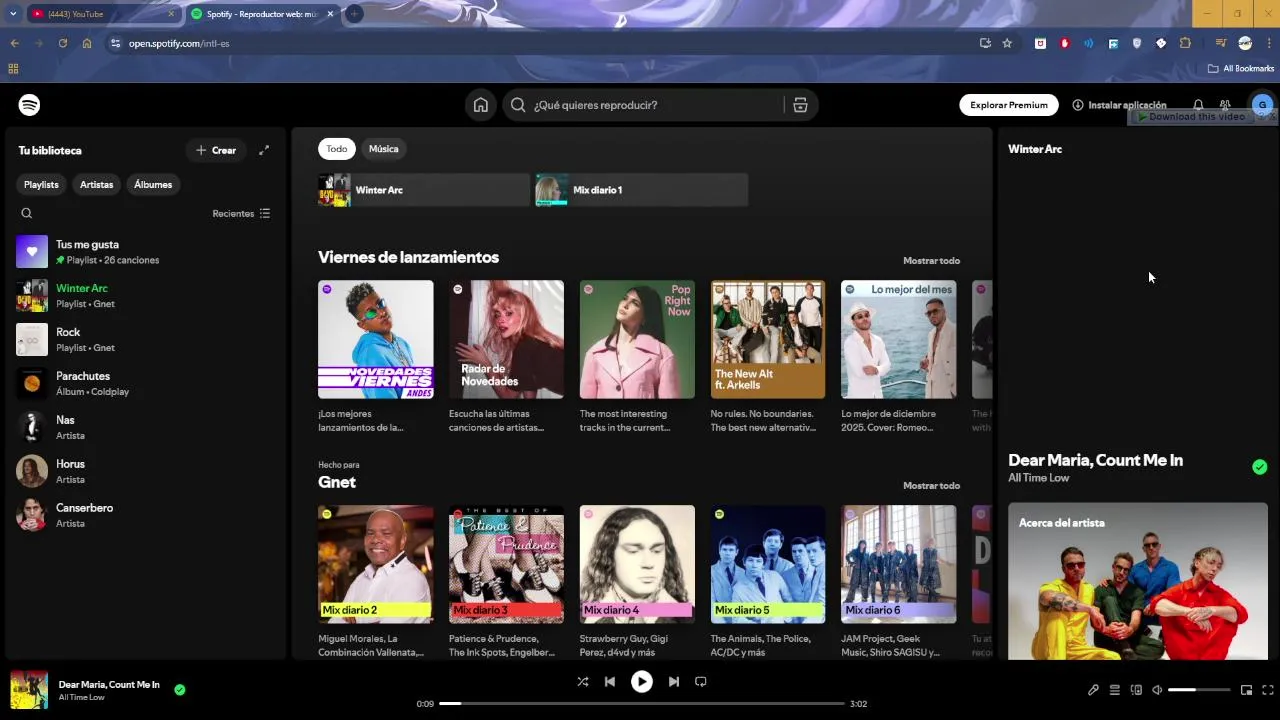
Task: Toggle liked checkmark in now playing bar
Action: [180, 689]
